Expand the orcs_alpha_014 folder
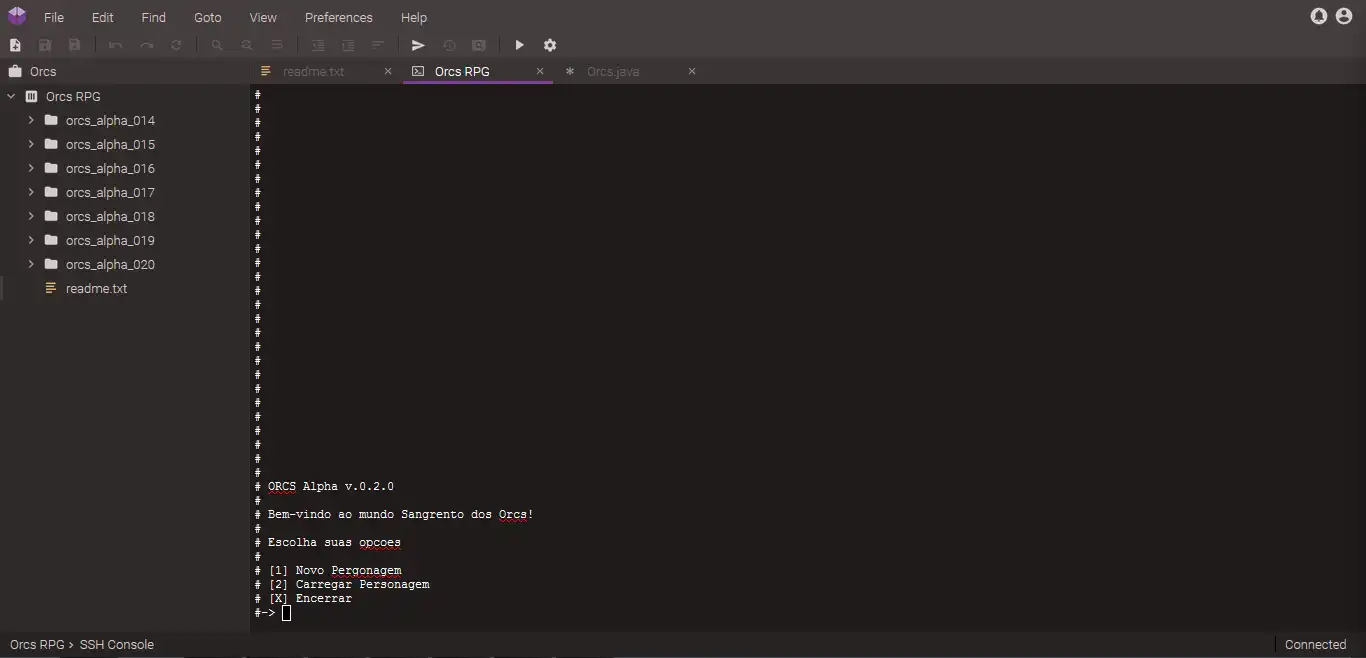1366x658 pixels. point(31,120)
